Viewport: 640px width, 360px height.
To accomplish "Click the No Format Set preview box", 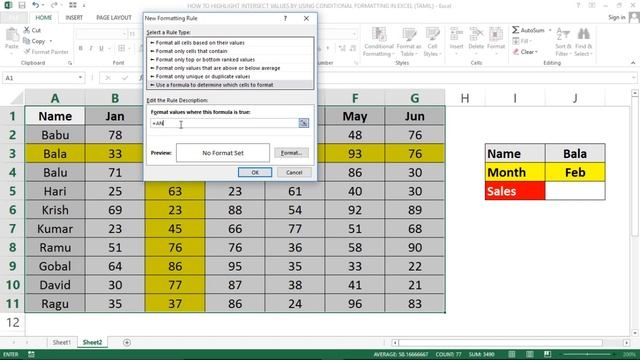I will pyautogui.click(x=223, y=153).
